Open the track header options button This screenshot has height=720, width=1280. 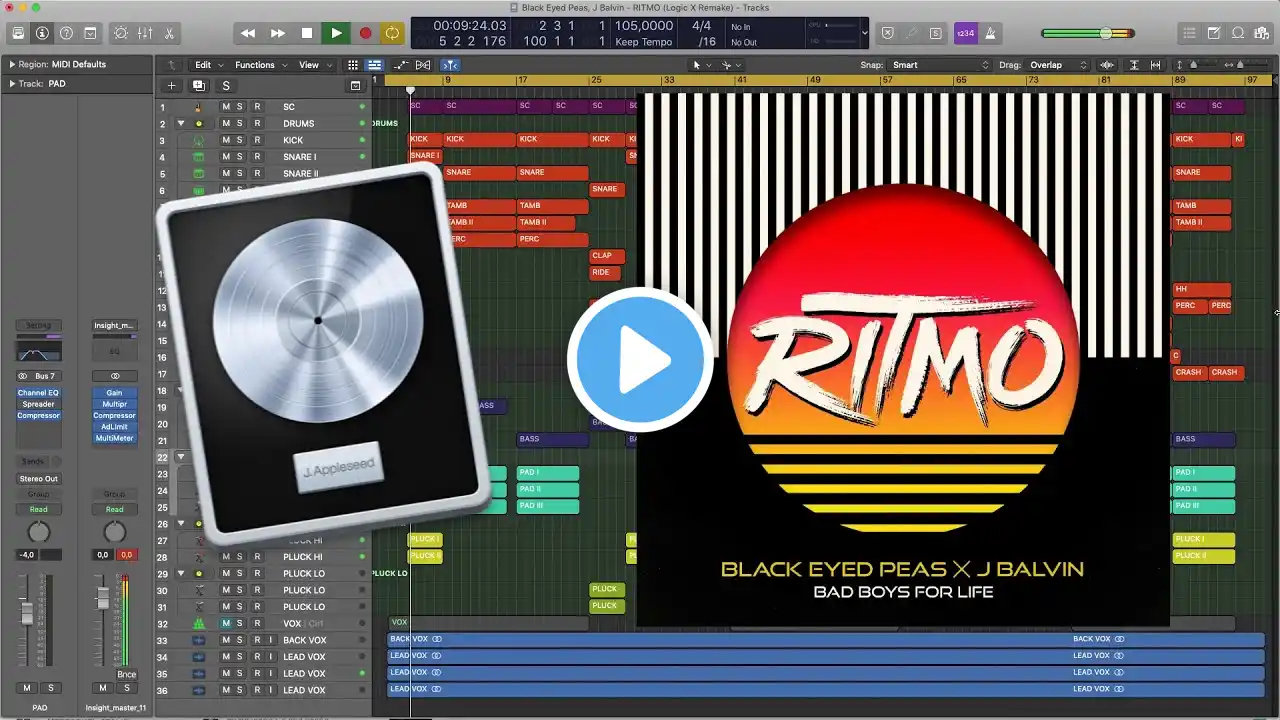(x=355, y=86)
